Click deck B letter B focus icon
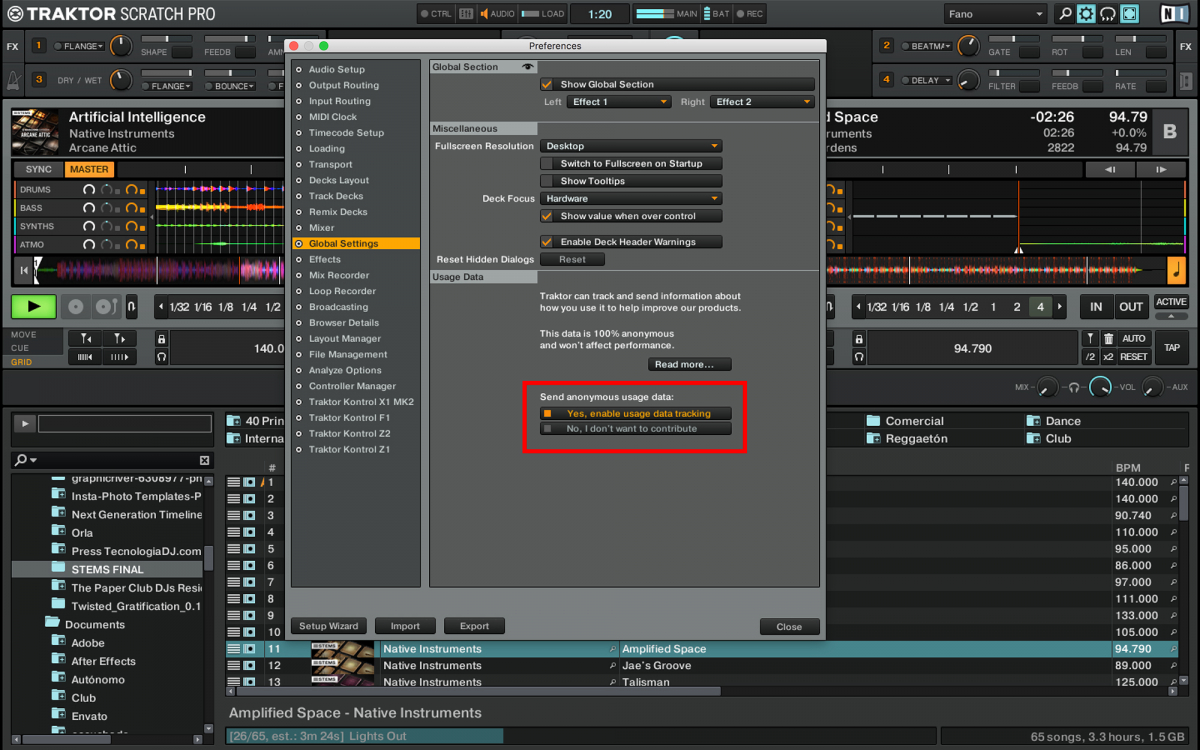 click(x=1170, y=131)
